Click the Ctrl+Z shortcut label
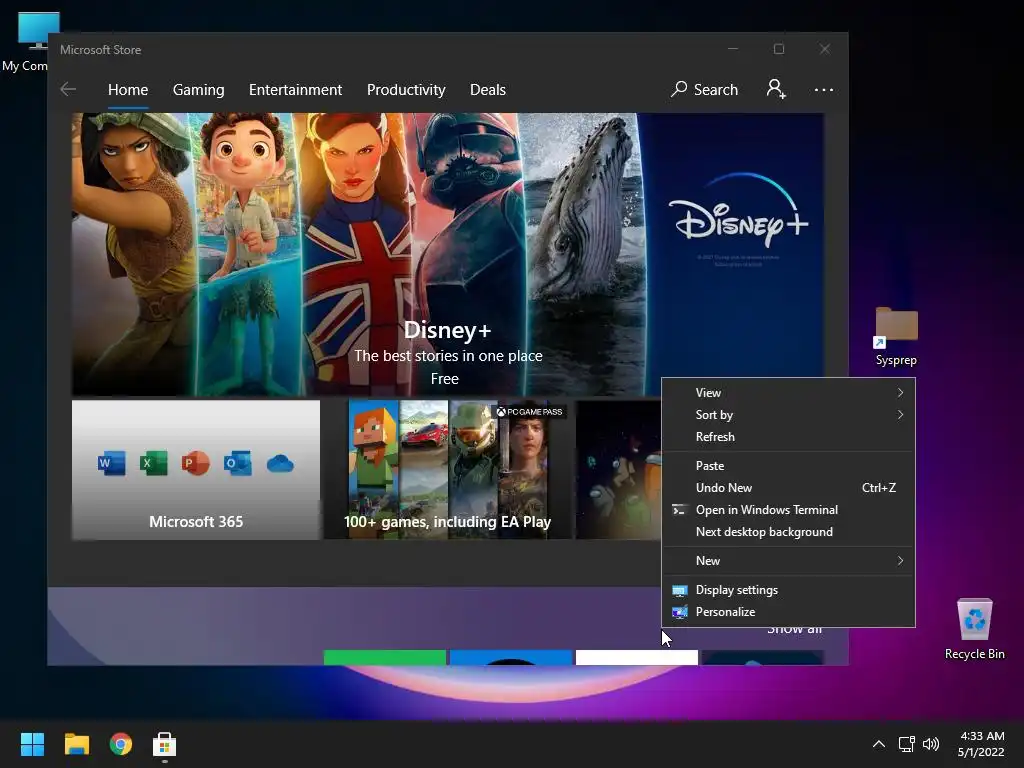 pyautogui.click(x=878, y=488)
